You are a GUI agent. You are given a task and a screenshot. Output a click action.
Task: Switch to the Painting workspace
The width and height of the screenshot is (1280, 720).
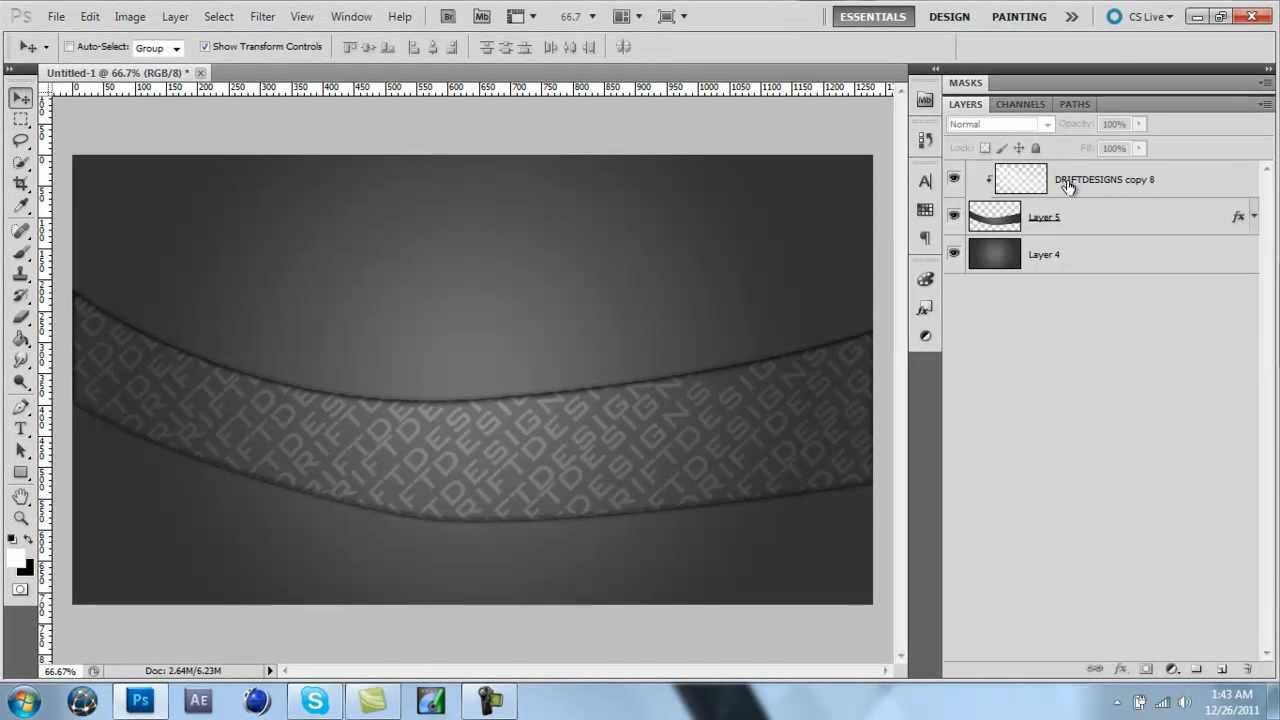pyautogui.click(x=1019, y=17)
